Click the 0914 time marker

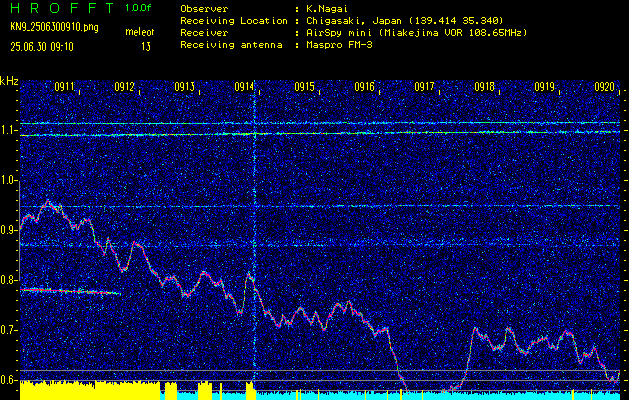coord(244,87)
